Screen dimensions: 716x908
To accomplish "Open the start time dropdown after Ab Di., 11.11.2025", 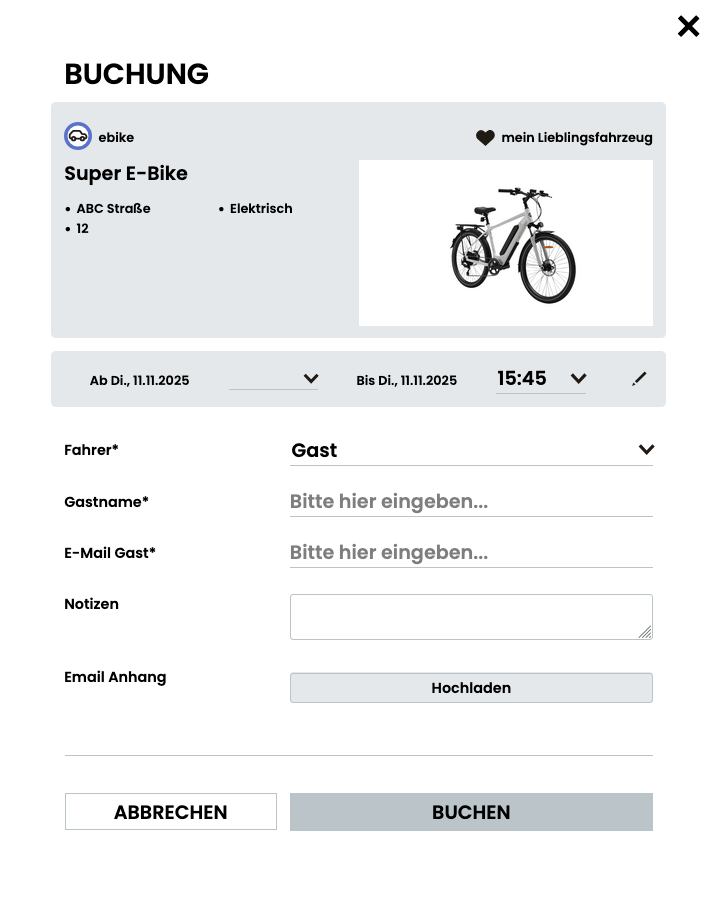I will coord(311,379).
